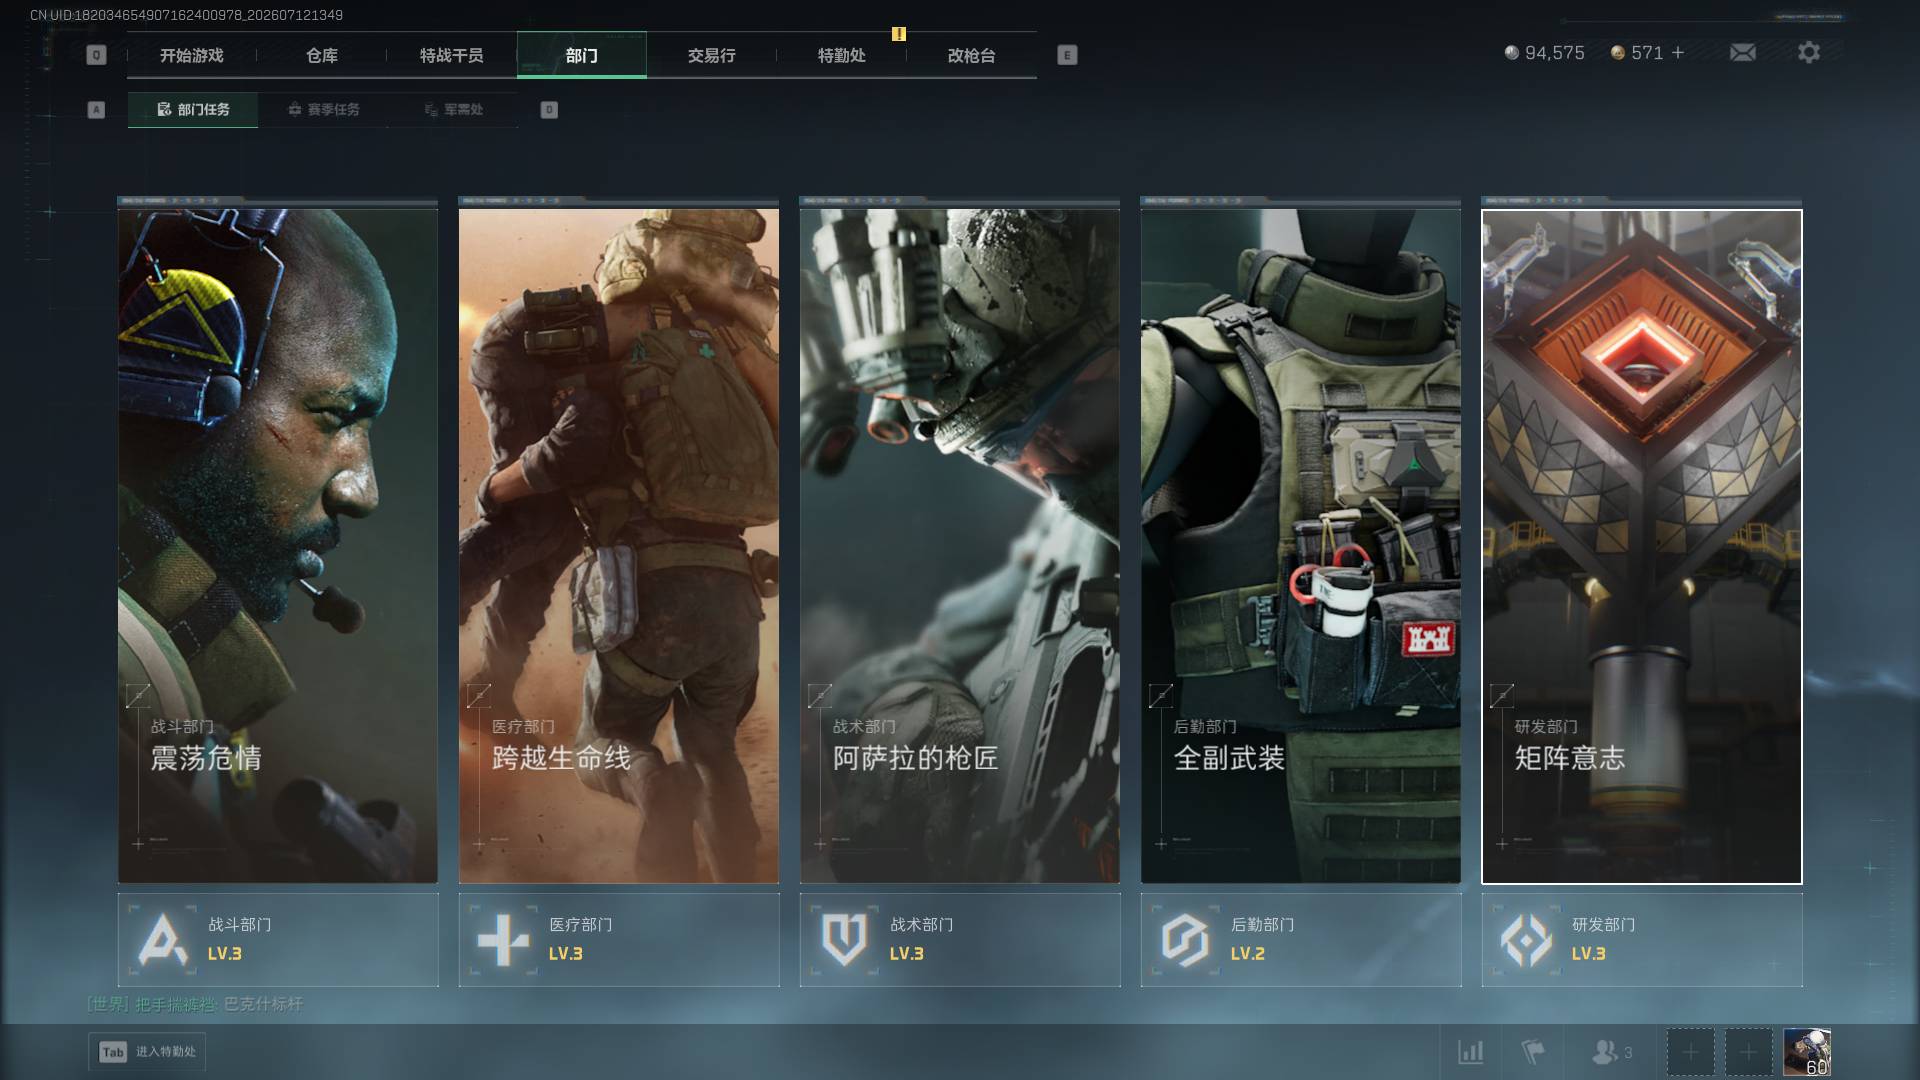
Task: Open the 军需处 sub-tab
Action: (453, 110)
